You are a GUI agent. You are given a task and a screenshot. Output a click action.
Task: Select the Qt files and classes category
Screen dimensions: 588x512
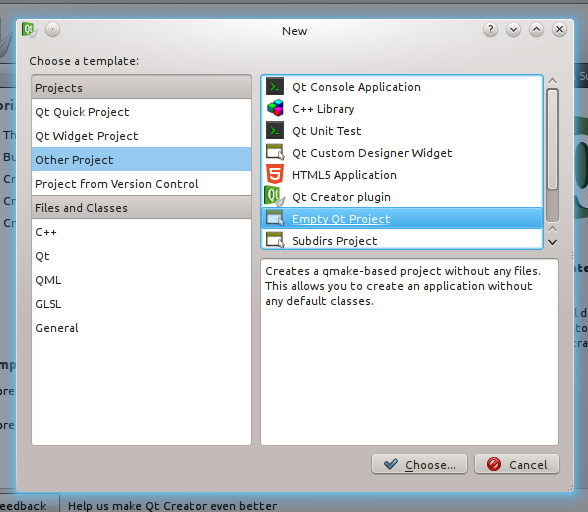point(141,256)
